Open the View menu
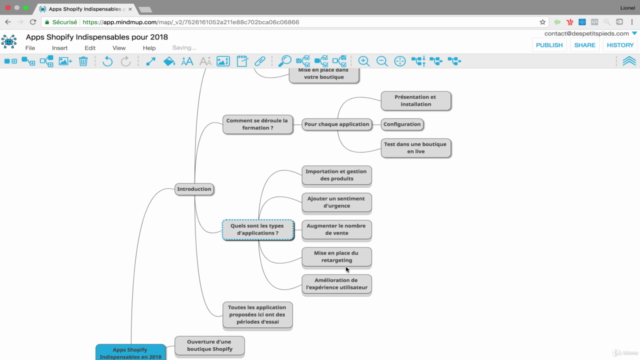 click(119, 48)
